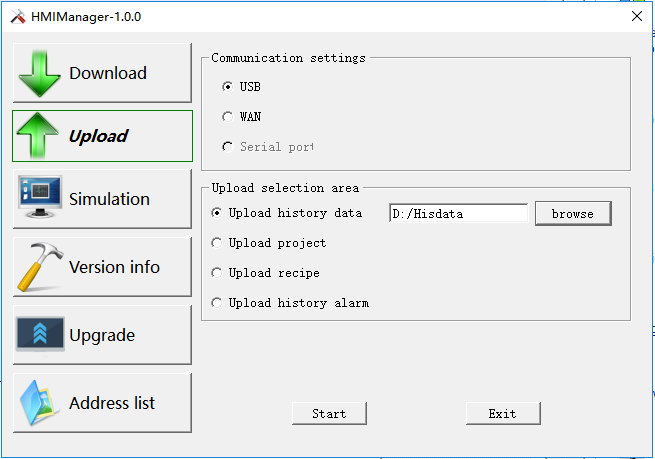The width and height of the screenshot is (655, 459).
Task: Click the HMIManager title bar app icon
Action: [x=17, y=16]
